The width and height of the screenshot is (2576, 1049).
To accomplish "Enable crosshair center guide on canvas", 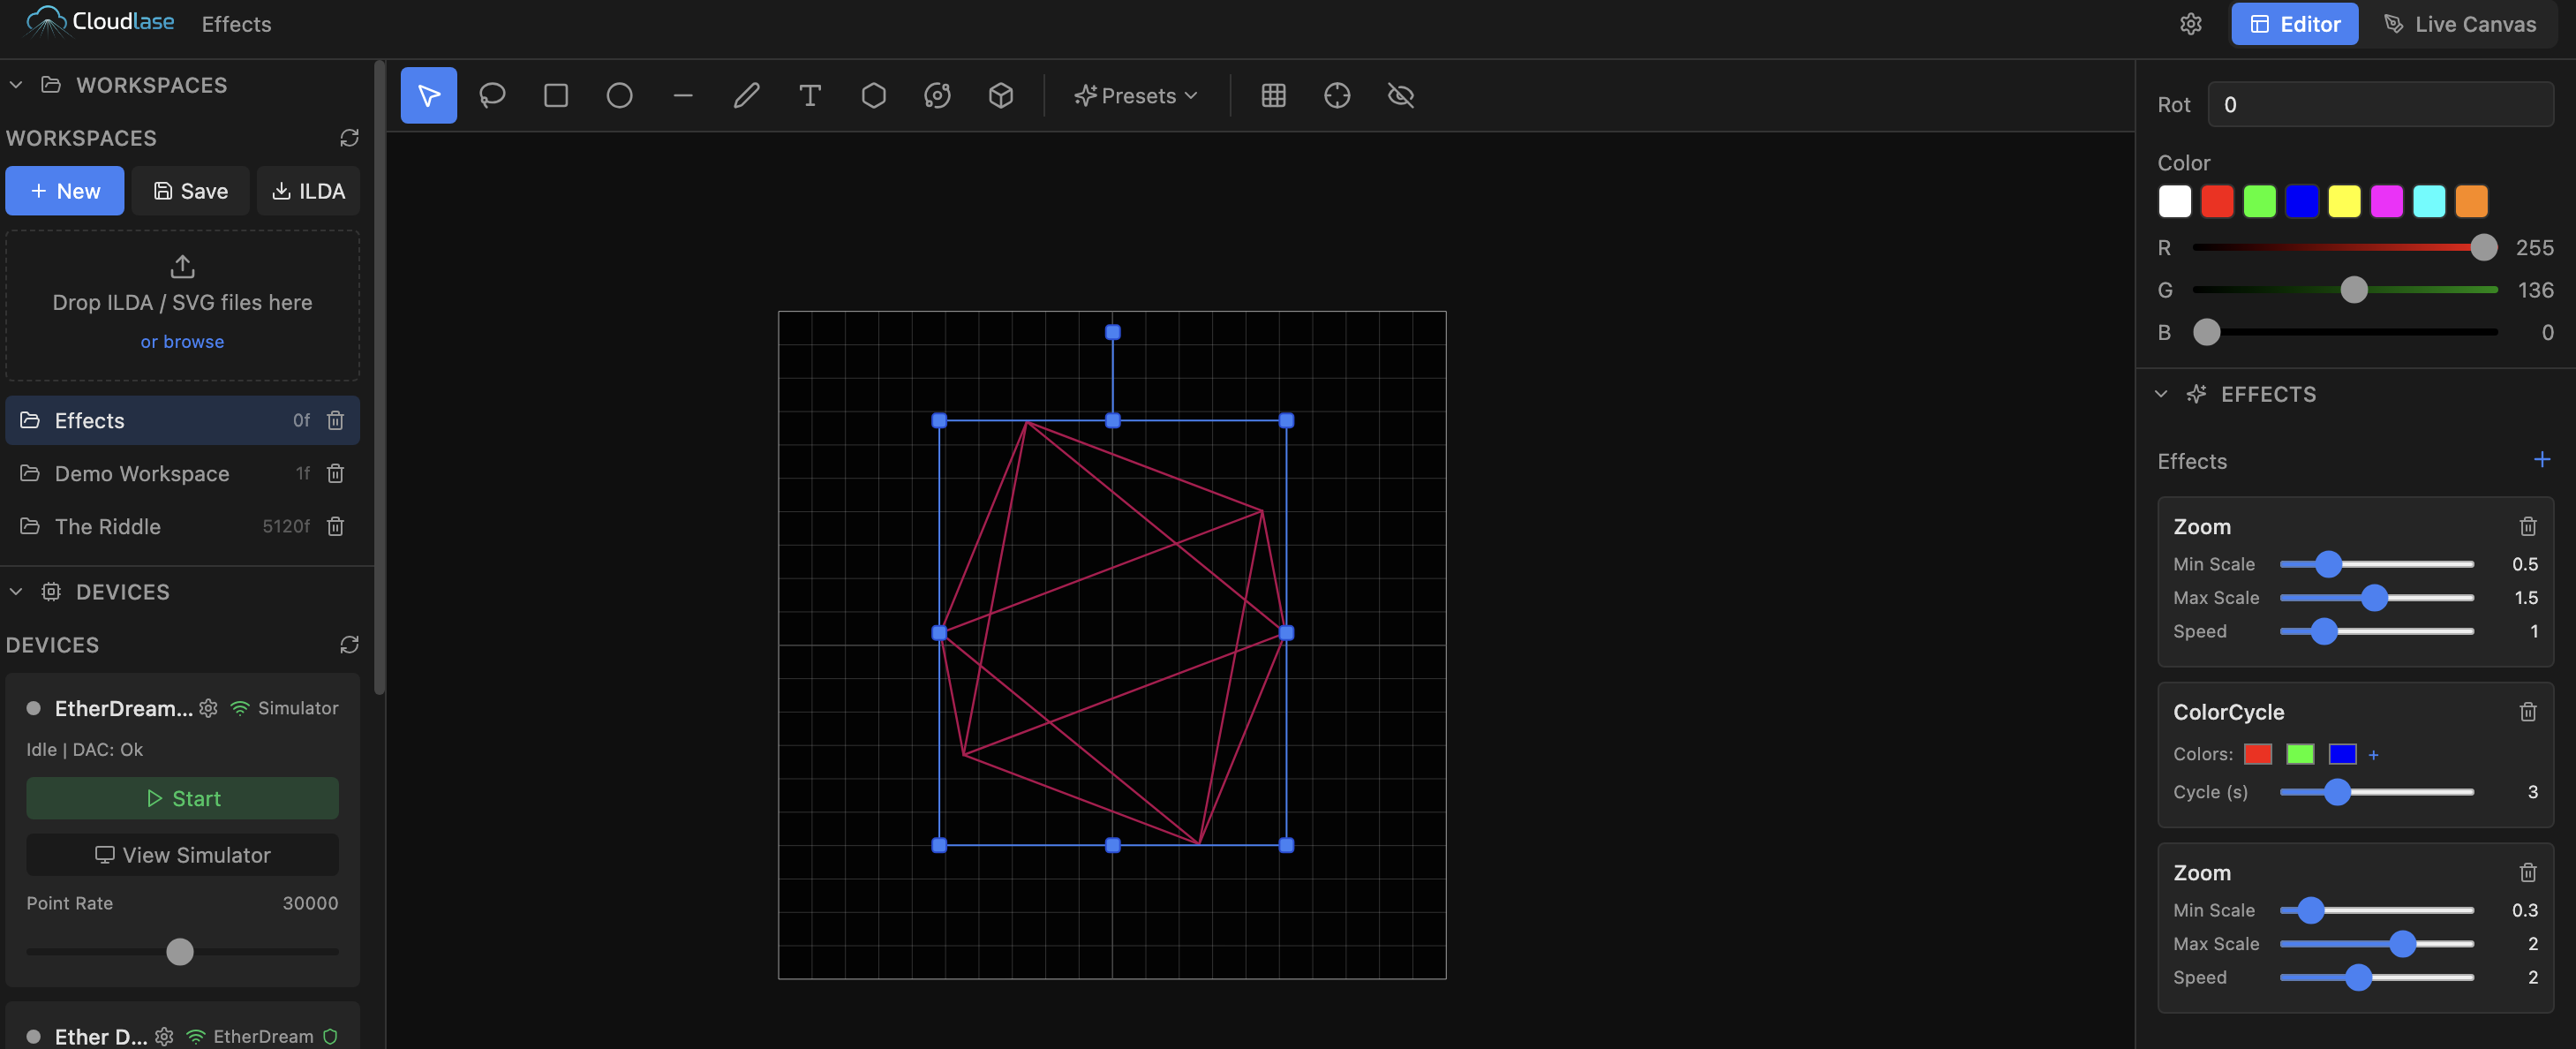I will pyautogui.click(x=1337, y=95).
